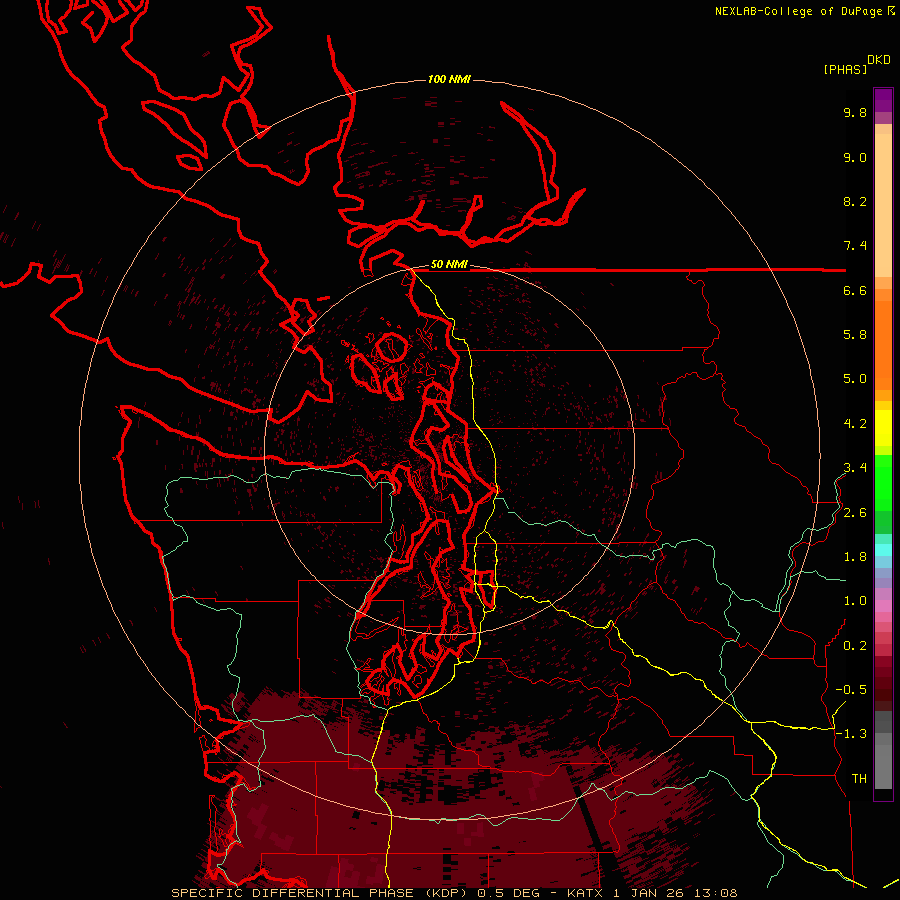This screenshot has height=900, width=900.
Task: Click the "13:08" timestamp in bottom caption
Action: tap(715, 893)
